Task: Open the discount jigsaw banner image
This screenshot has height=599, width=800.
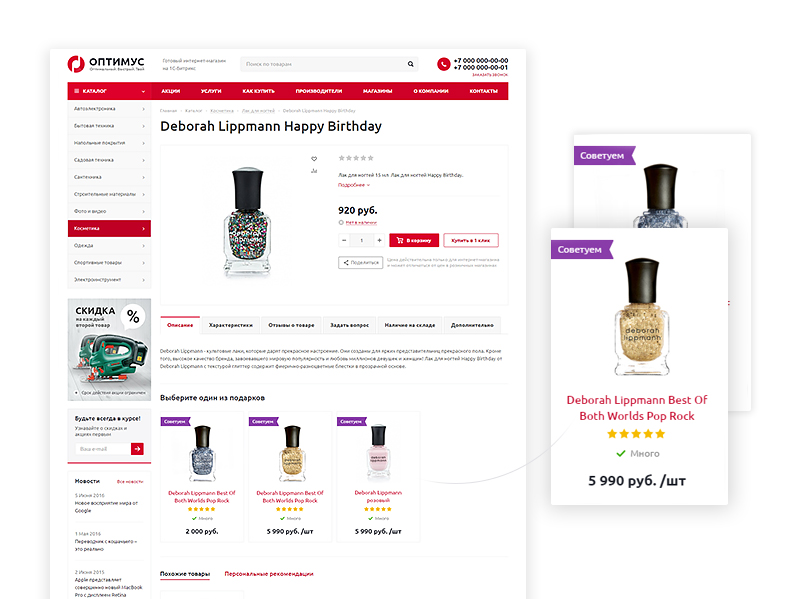Action: [x=109, y=350]
